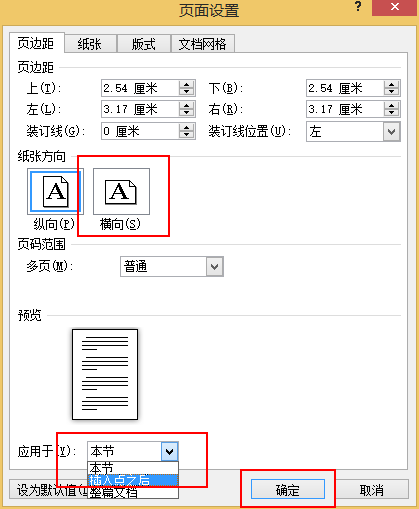Choose 本节 in the dropdown list

coord(133,468)
